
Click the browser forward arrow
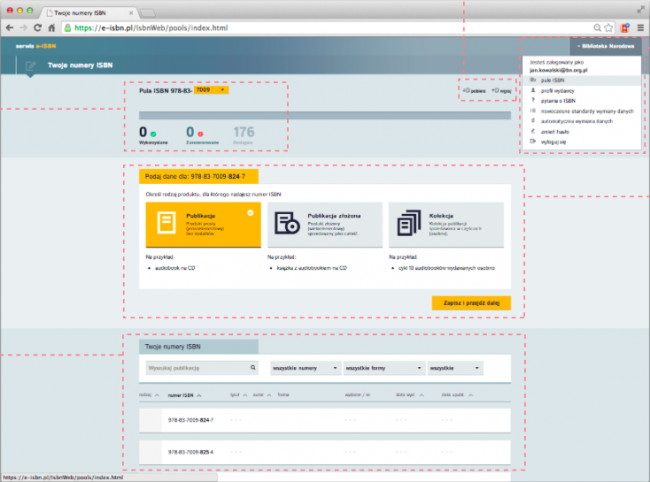(24, 28)
